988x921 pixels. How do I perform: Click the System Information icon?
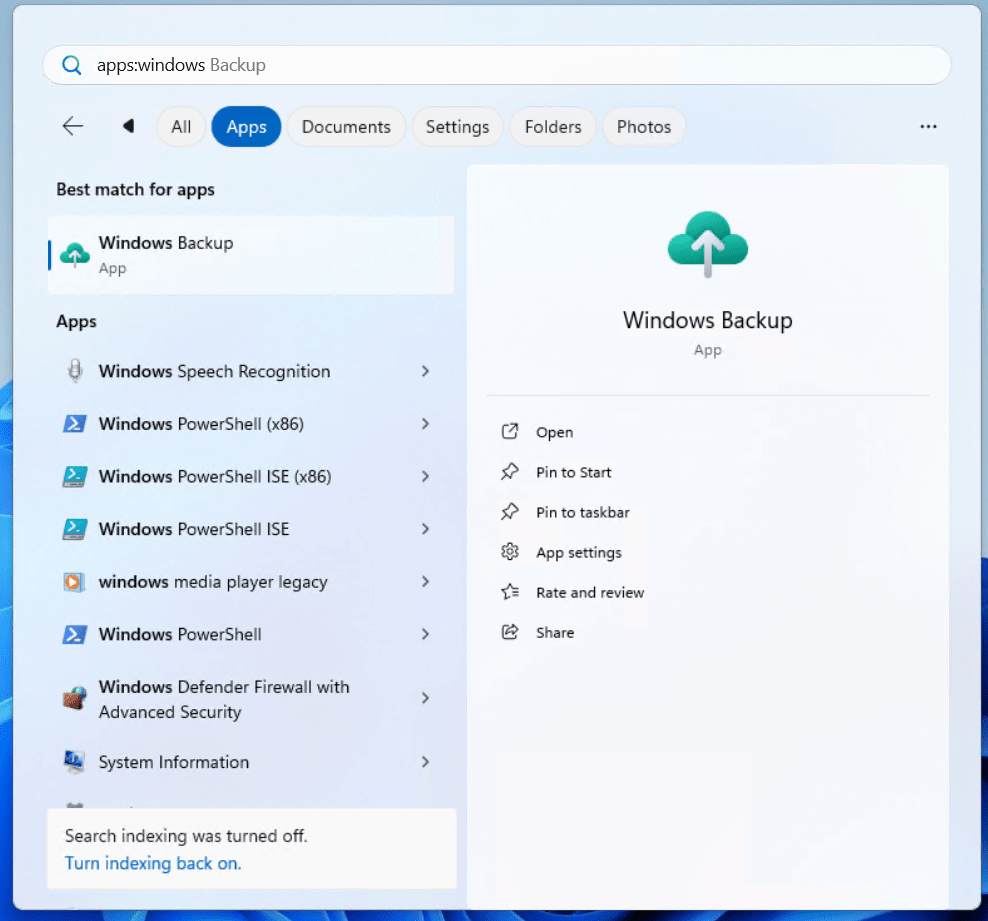[x=75, y=762]
